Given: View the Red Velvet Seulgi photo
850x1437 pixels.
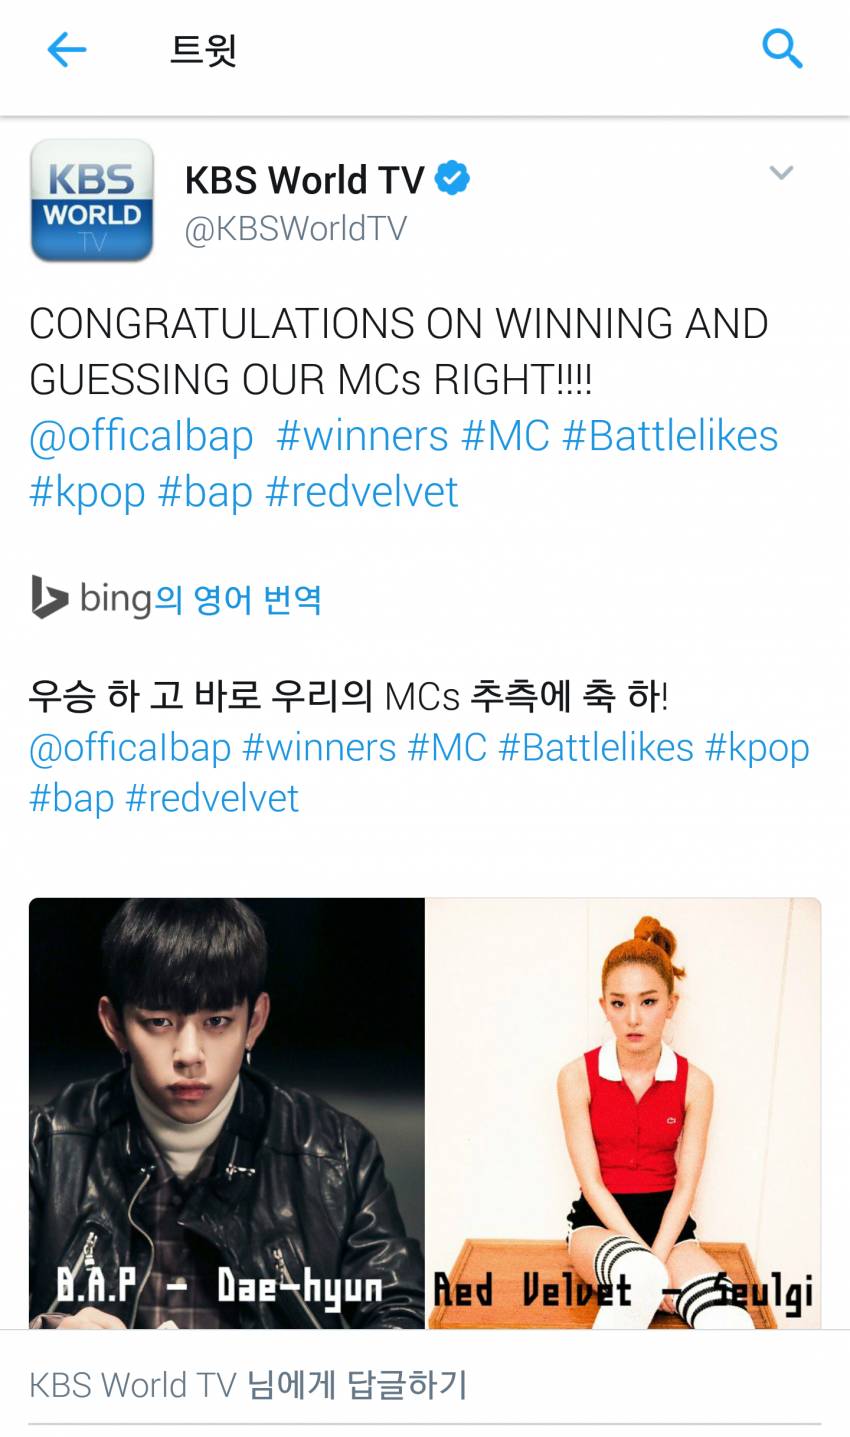Looking at the screenshot, I should 624,1113.
